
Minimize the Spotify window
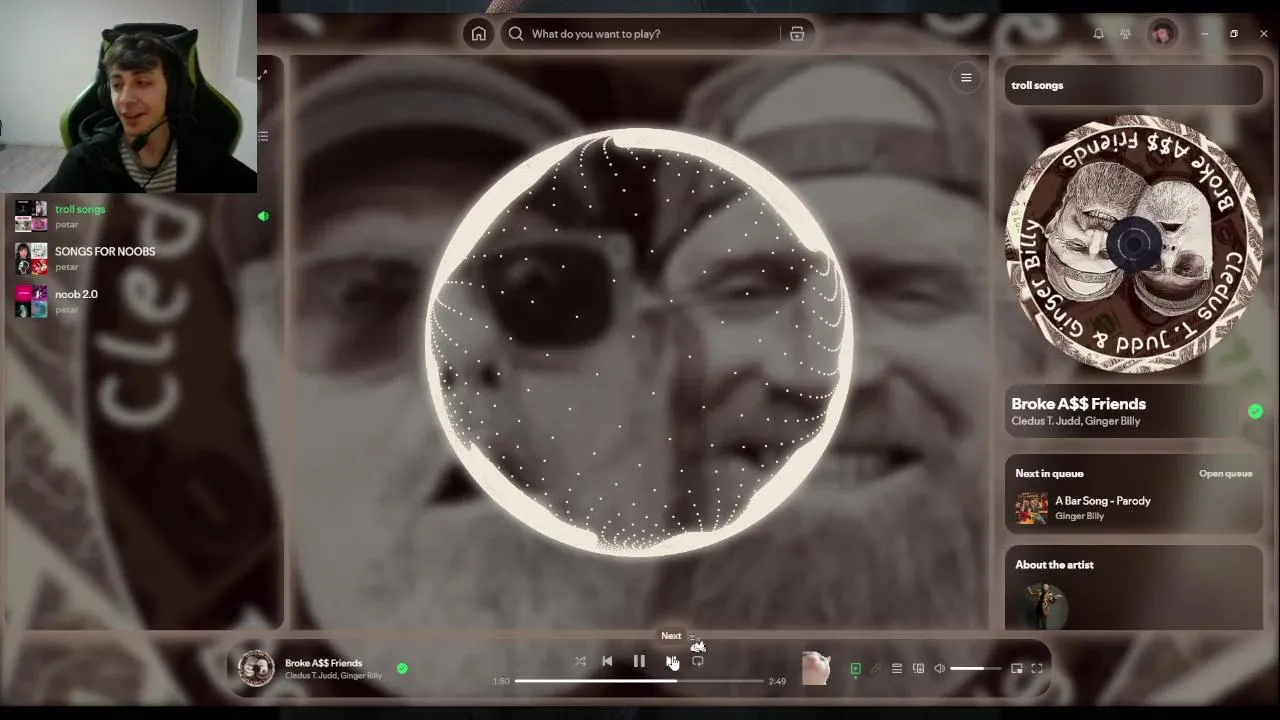click(1204, 34)
